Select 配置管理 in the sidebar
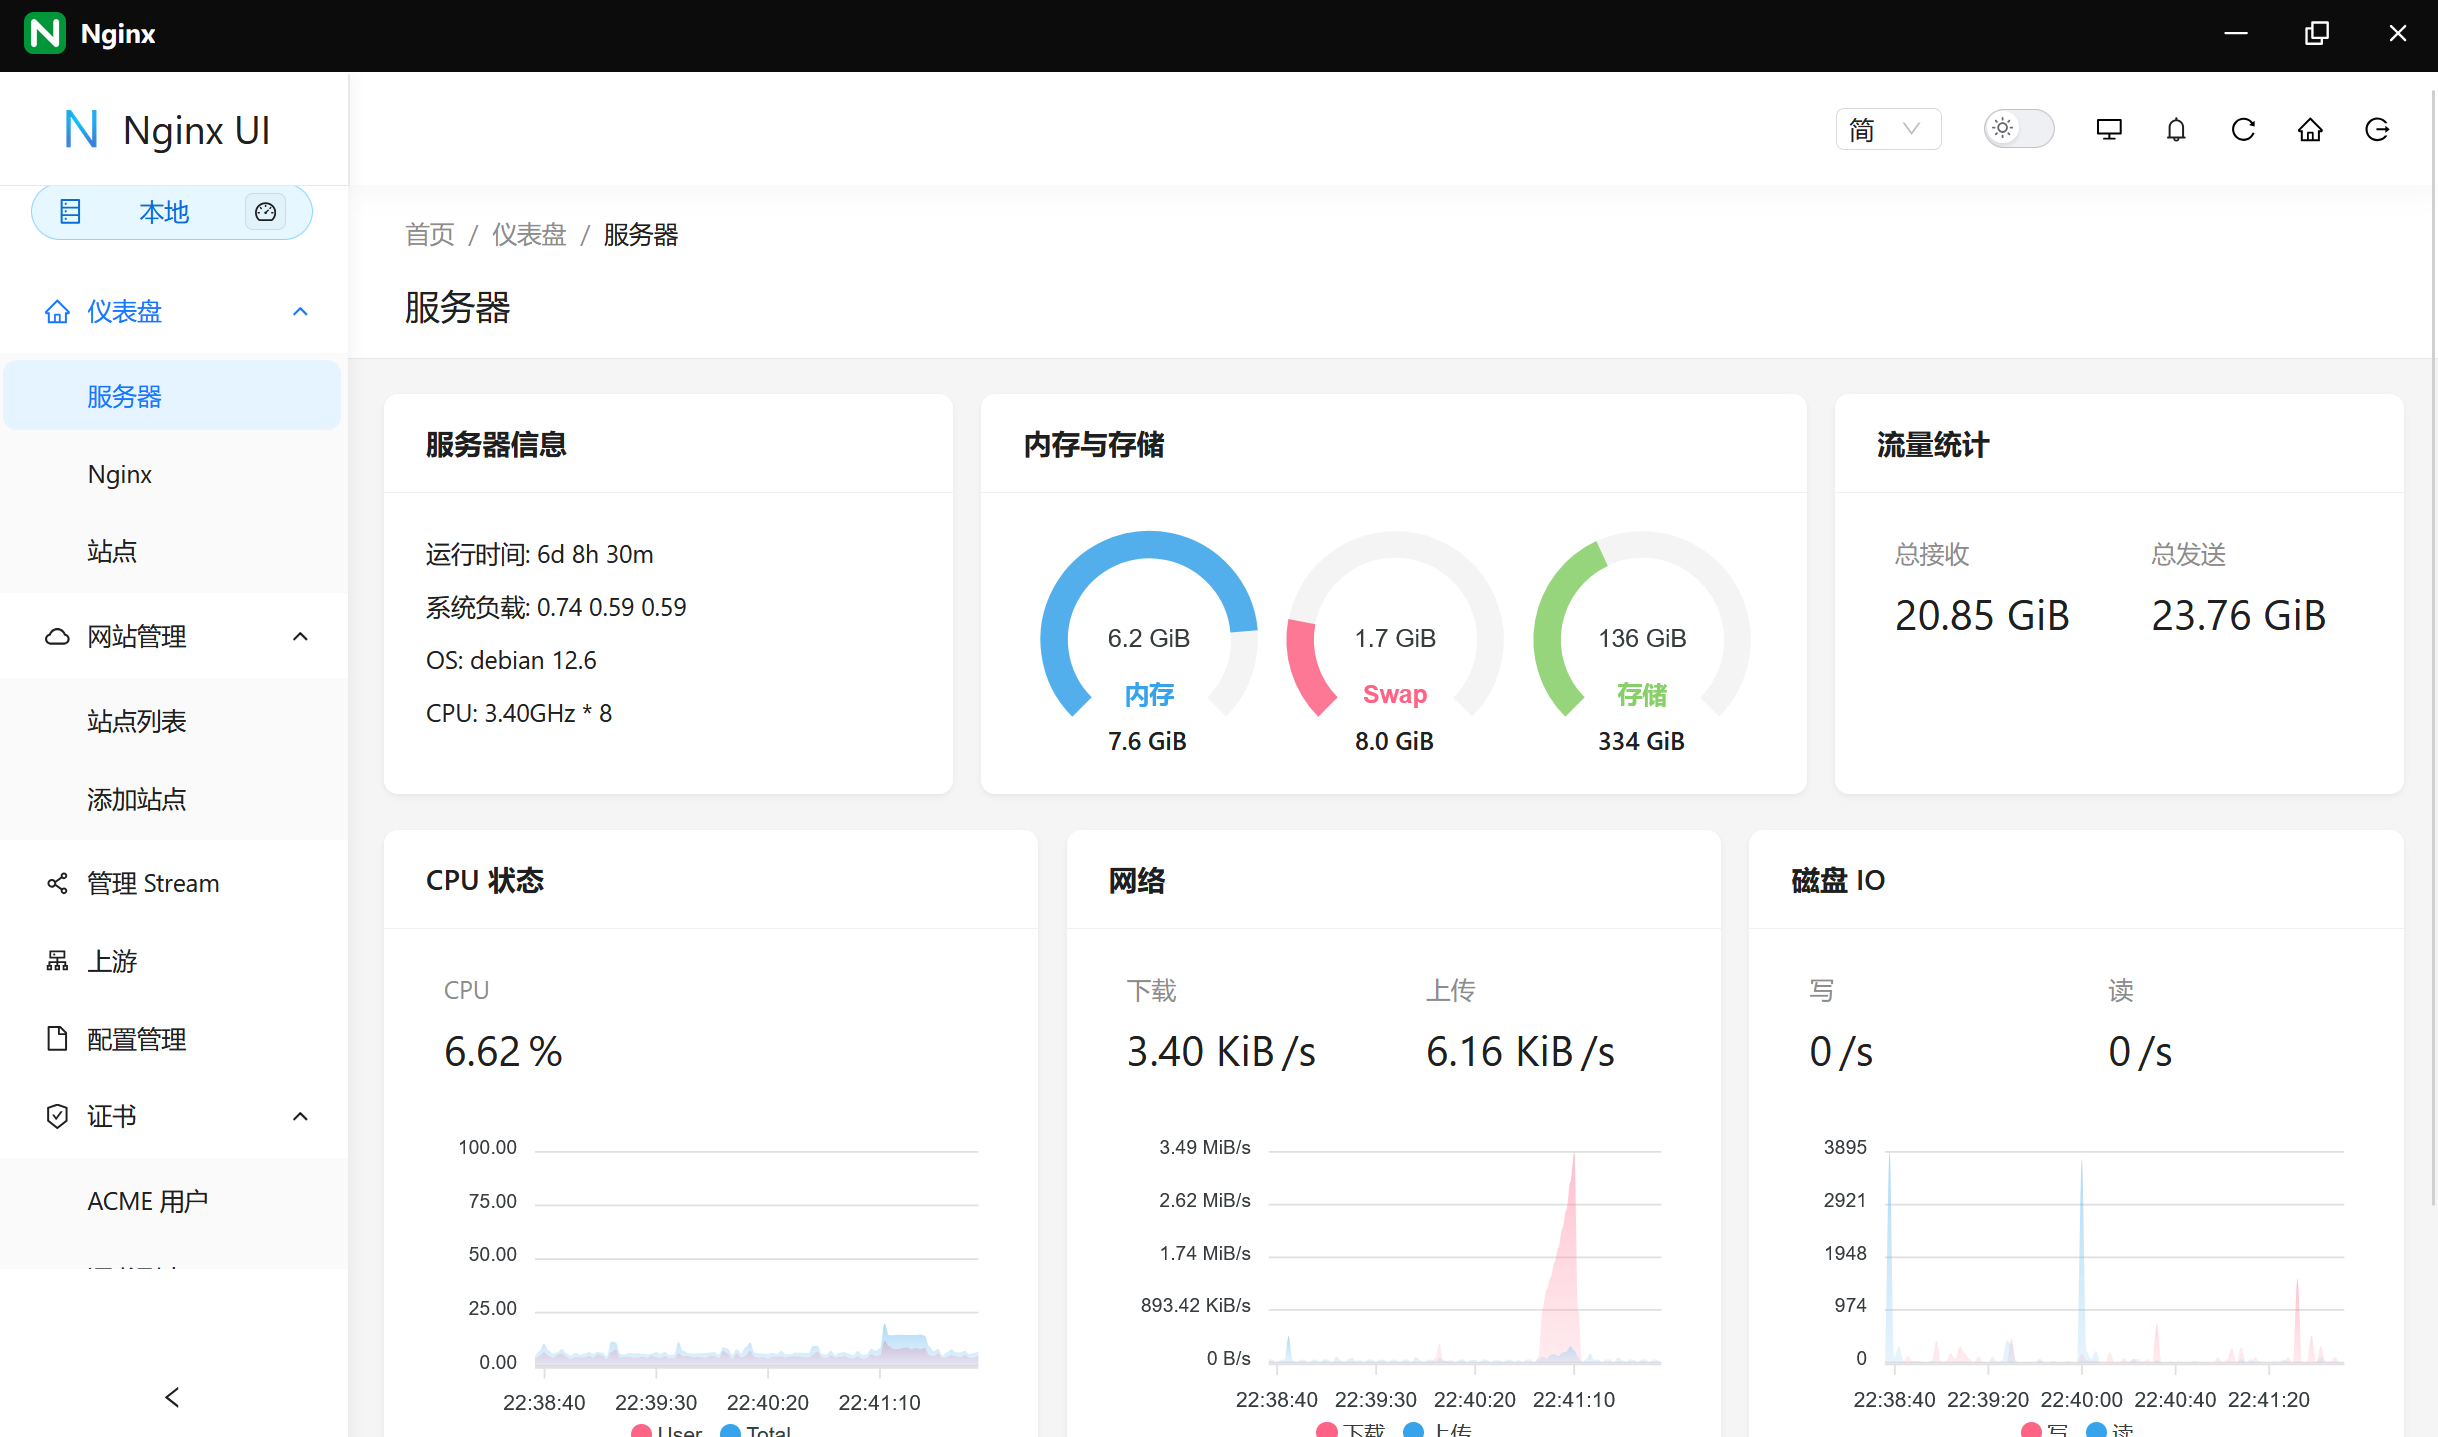The height and width of the screenshot is (1437, 2438). (136, 1040)
